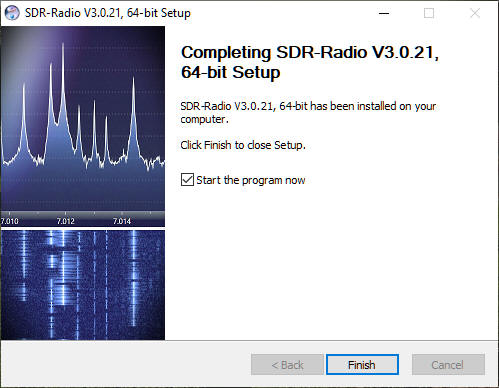Screen dimensions: 499x388
Task: Minimize the setup window
Action: pyautogui.click(x=384, y=13)
